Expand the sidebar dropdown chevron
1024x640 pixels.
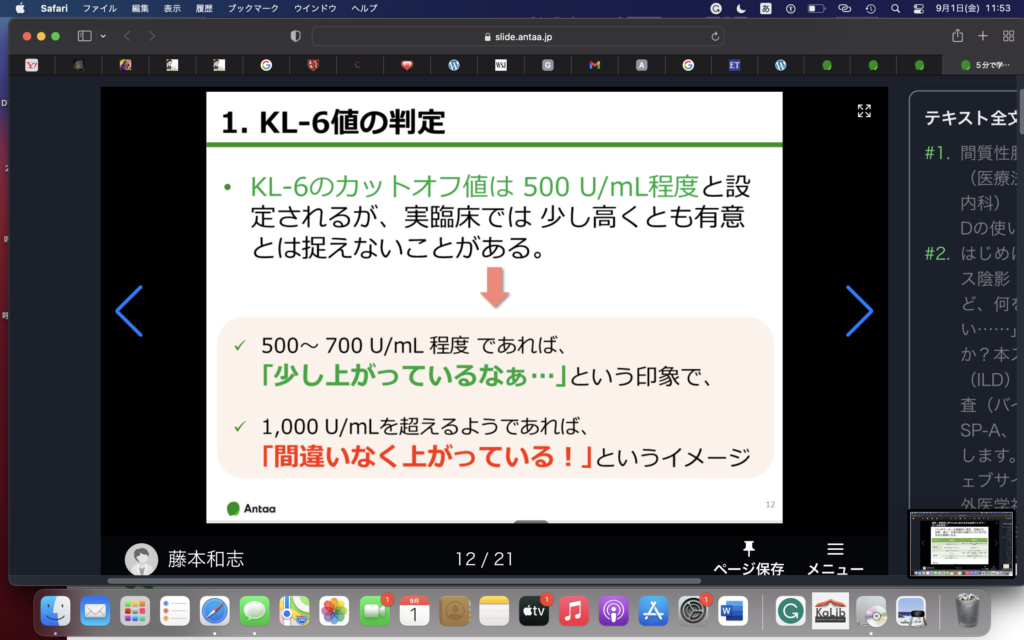103,36
